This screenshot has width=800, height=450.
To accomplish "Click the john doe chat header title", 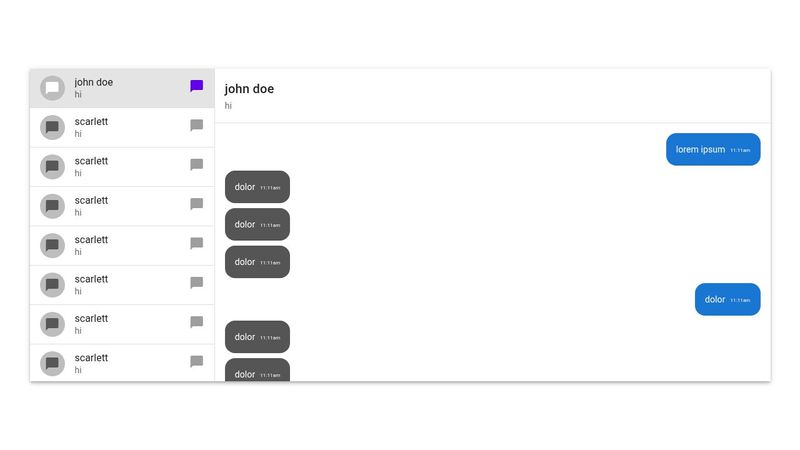I will (x=249, y=89).
